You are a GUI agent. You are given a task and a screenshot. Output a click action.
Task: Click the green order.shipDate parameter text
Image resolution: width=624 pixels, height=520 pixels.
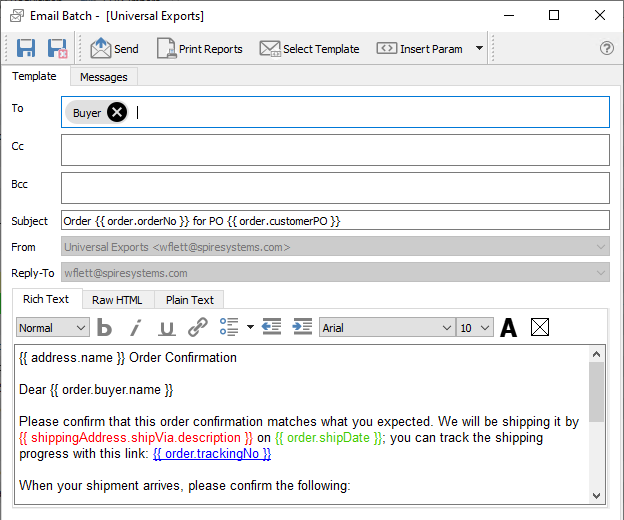[329, 438]
